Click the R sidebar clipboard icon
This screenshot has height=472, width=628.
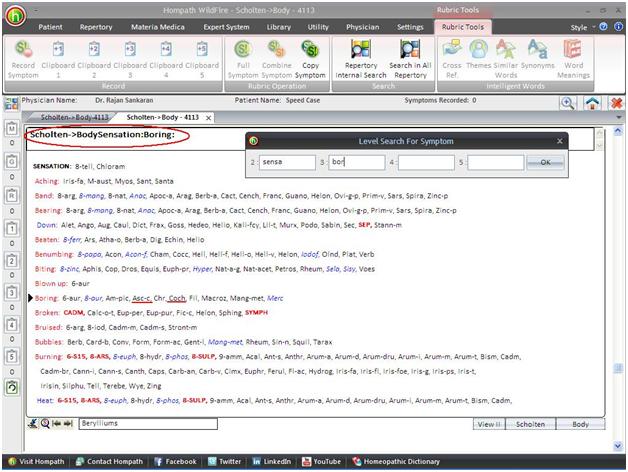[12, 196]
